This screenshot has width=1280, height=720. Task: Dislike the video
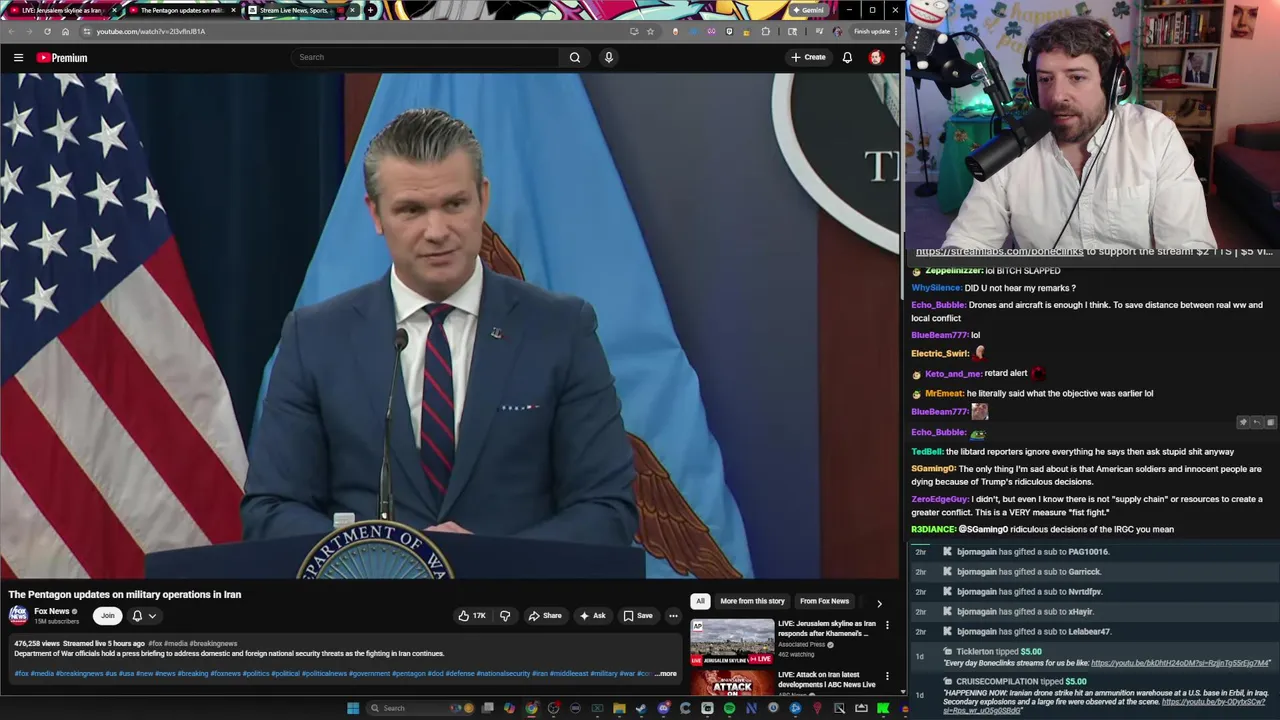(505, 615)
